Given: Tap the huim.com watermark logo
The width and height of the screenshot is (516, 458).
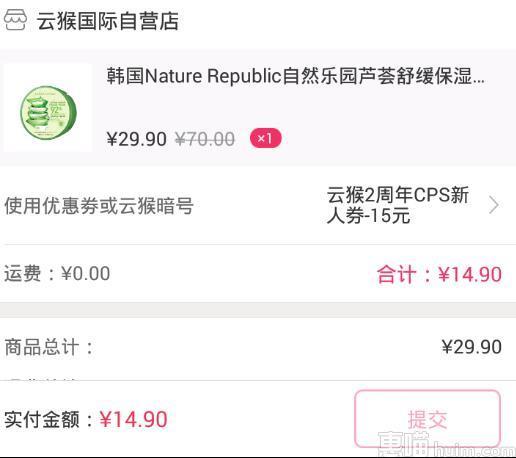Looking at the screenshot, I should click(x=447, y=444).
